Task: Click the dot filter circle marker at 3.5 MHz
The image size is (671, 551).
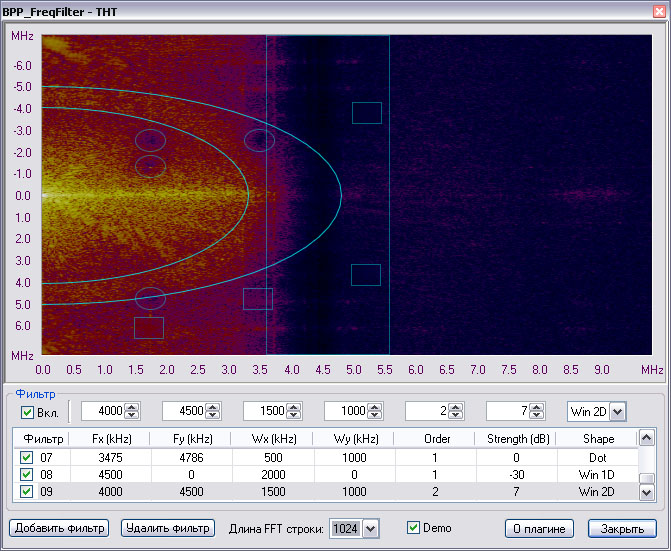Action: coord(259,140)
